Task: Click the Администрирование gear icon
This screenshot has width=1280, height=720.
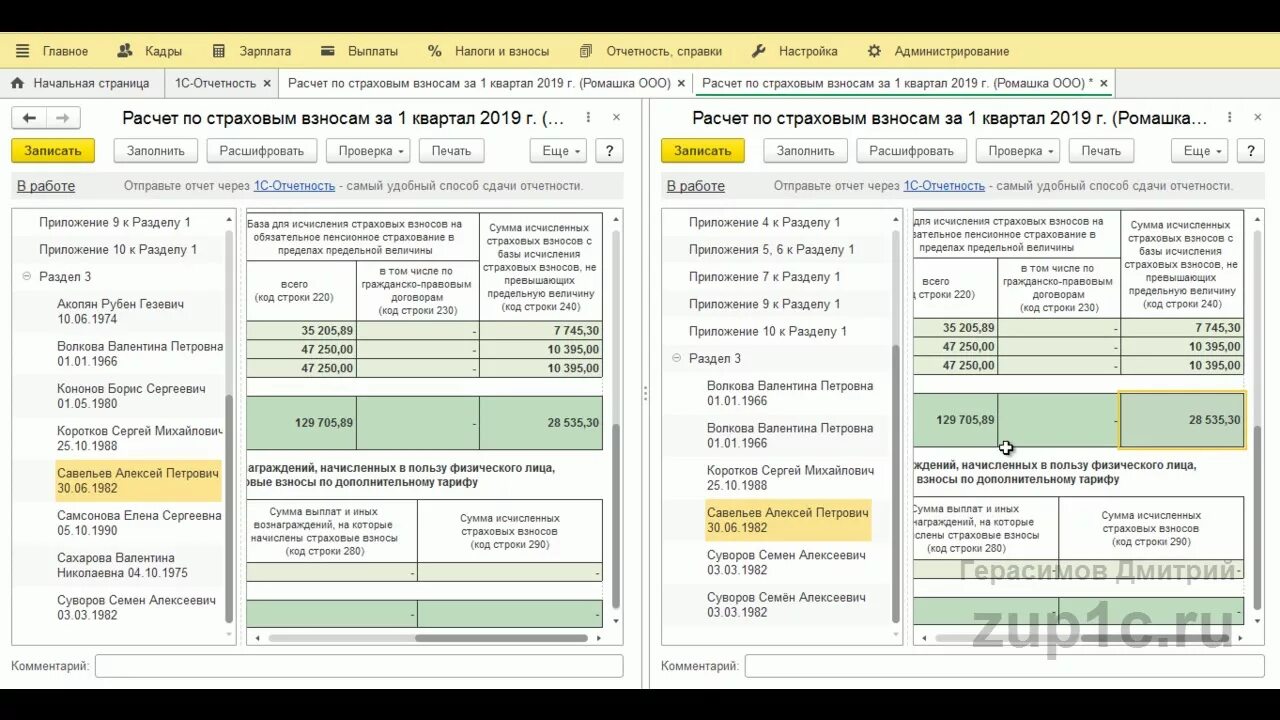Action: 875,51
